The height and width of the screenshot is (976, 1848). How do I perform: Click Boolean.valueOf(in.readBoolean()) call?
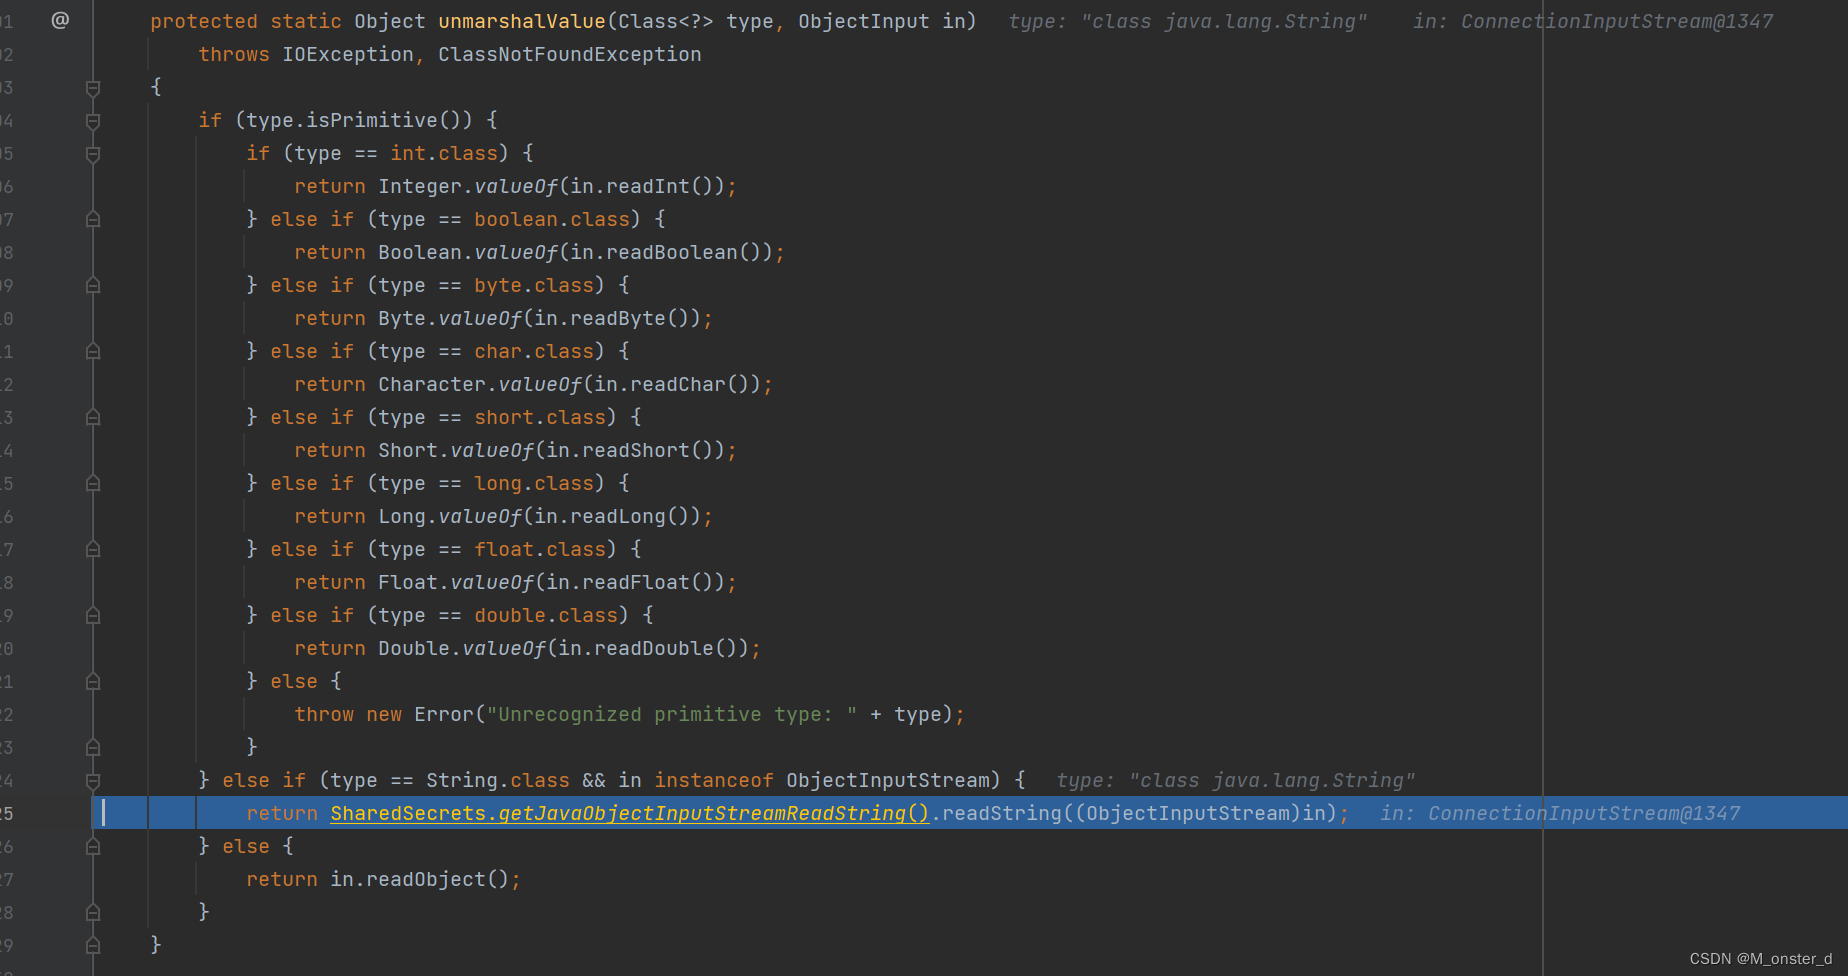click(575, 252)
